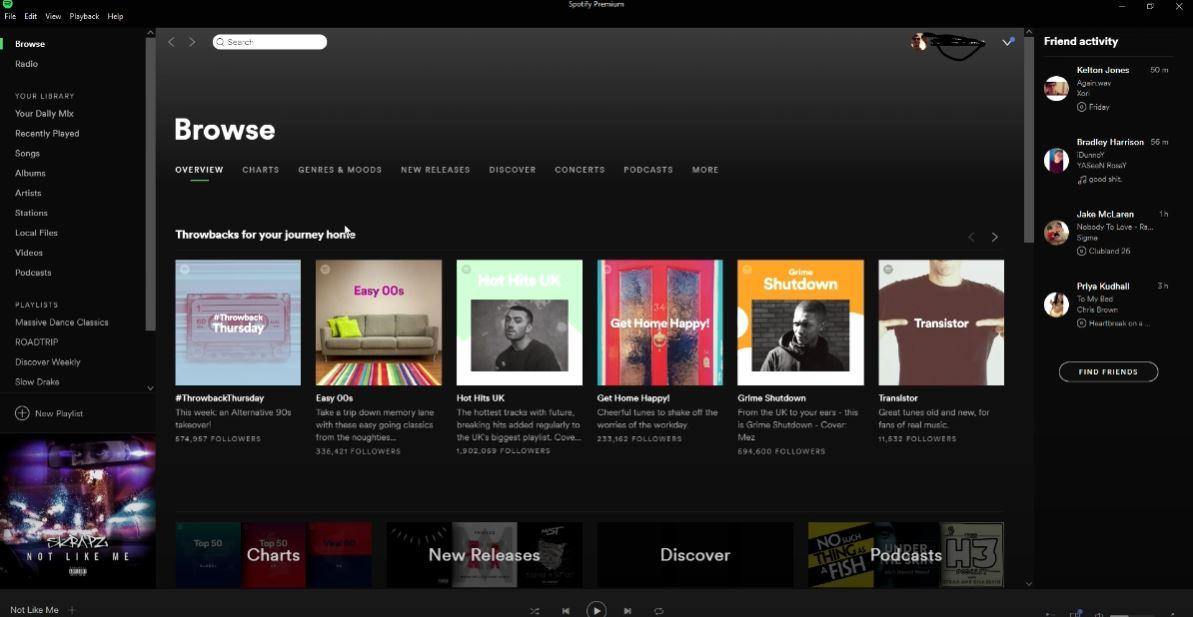This screenshot has height=617, width=1193.
Task: Open the #ThrowbackThursday playlist cover
Action: click(238, 323)
